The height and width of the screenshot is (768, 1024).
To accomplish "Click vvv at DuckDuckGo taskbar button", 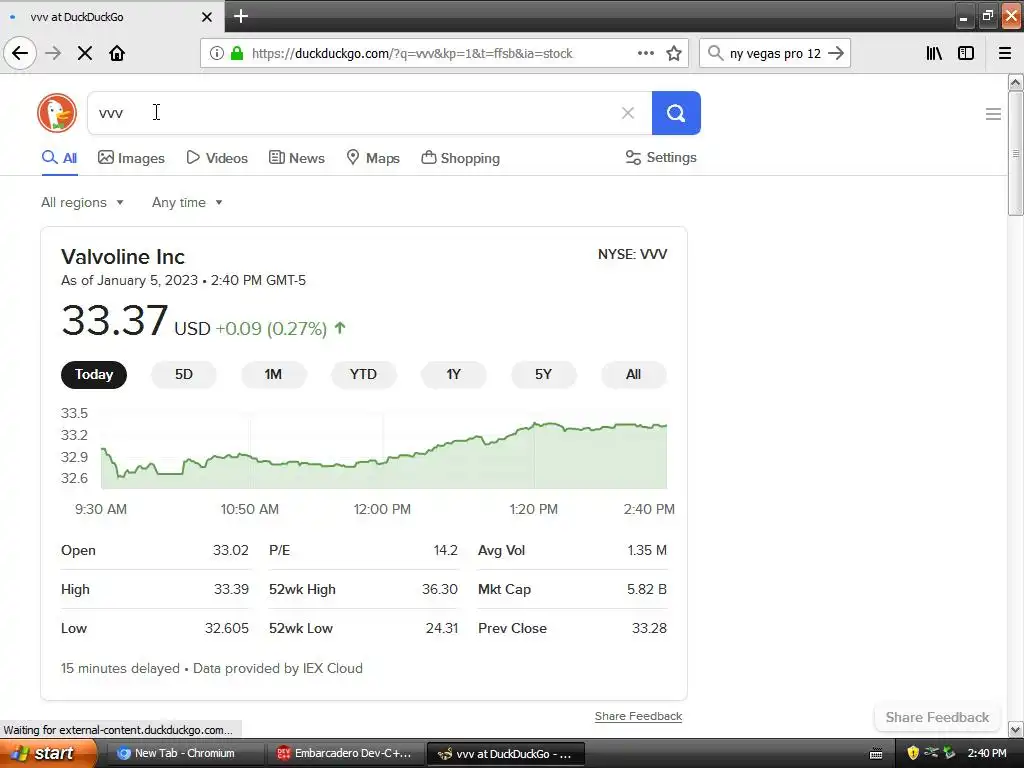I will (x=505, y=753).
